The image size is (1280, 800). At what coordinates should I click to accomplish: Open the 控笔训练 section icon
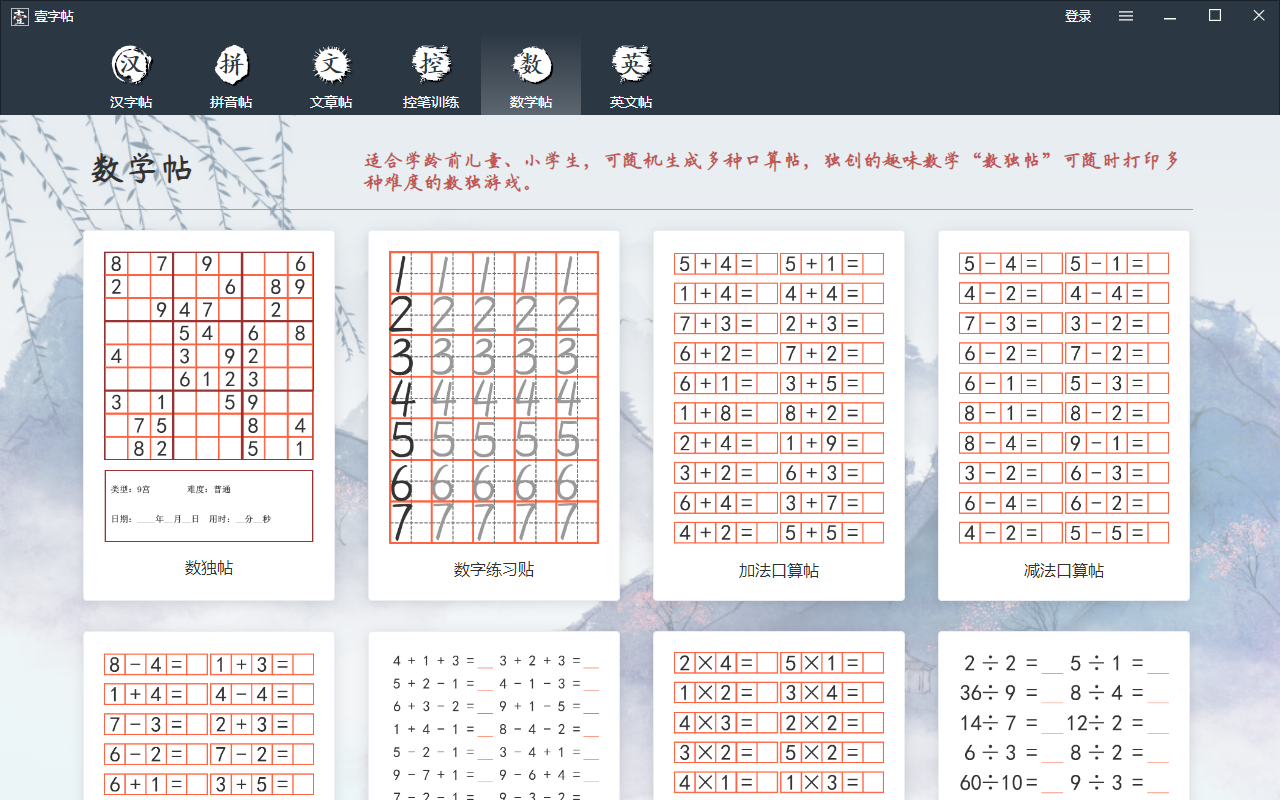point(431,65)
